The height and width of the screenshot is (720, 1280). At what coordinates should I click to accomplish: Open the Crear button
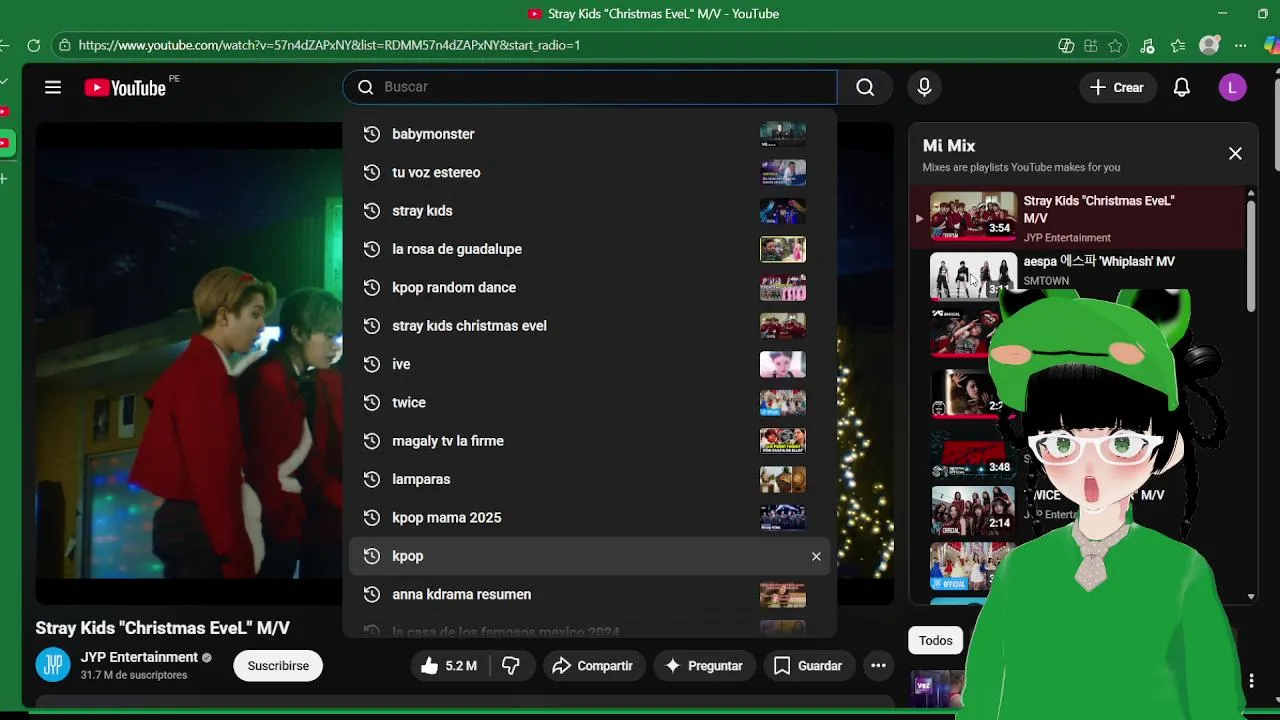click(x=1118, y=87)
